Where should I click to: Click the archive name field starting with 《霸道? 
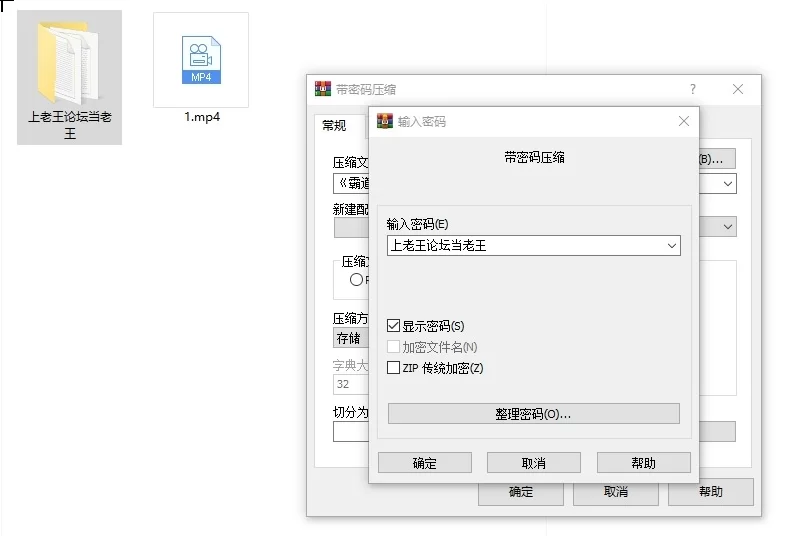pos(351,184)
